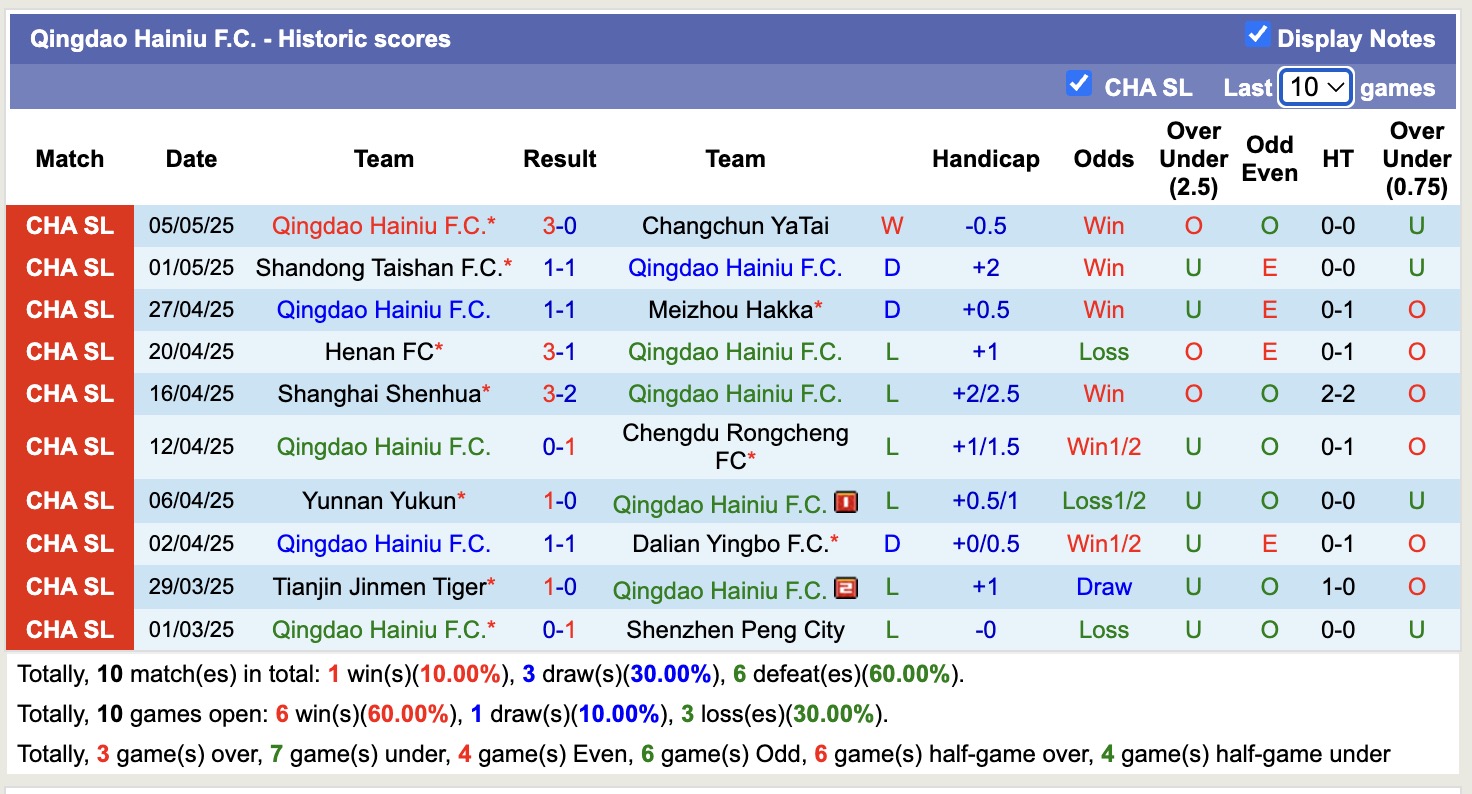Click CHA SL badge beside Shenzhen Peng City match
The height and width of the screenshot is (794, 1472).
pos(70,630)
